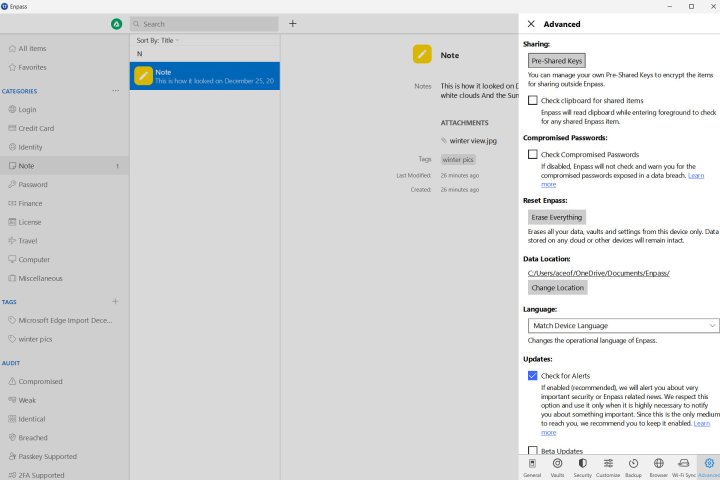Switch to the General settings tab
This screenshot has width=720, height=480.
click(532, 466)
